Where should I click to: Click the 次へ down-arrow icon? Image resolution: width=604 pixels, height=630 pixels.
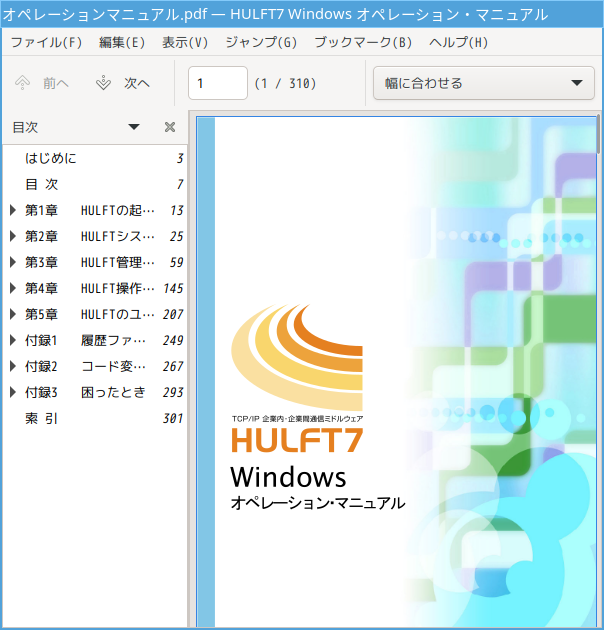click(x=103, y=83)
